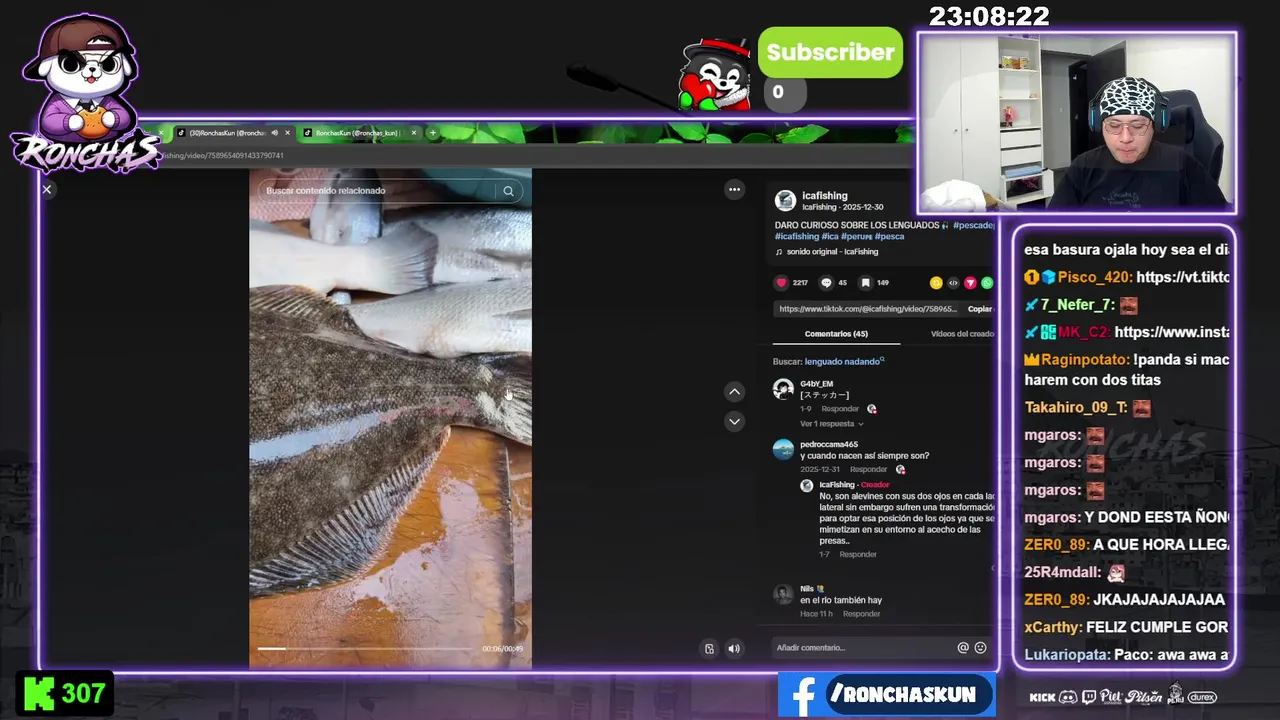
Task: Click Raginpotato username in chat
Action: coord(1085,360)
